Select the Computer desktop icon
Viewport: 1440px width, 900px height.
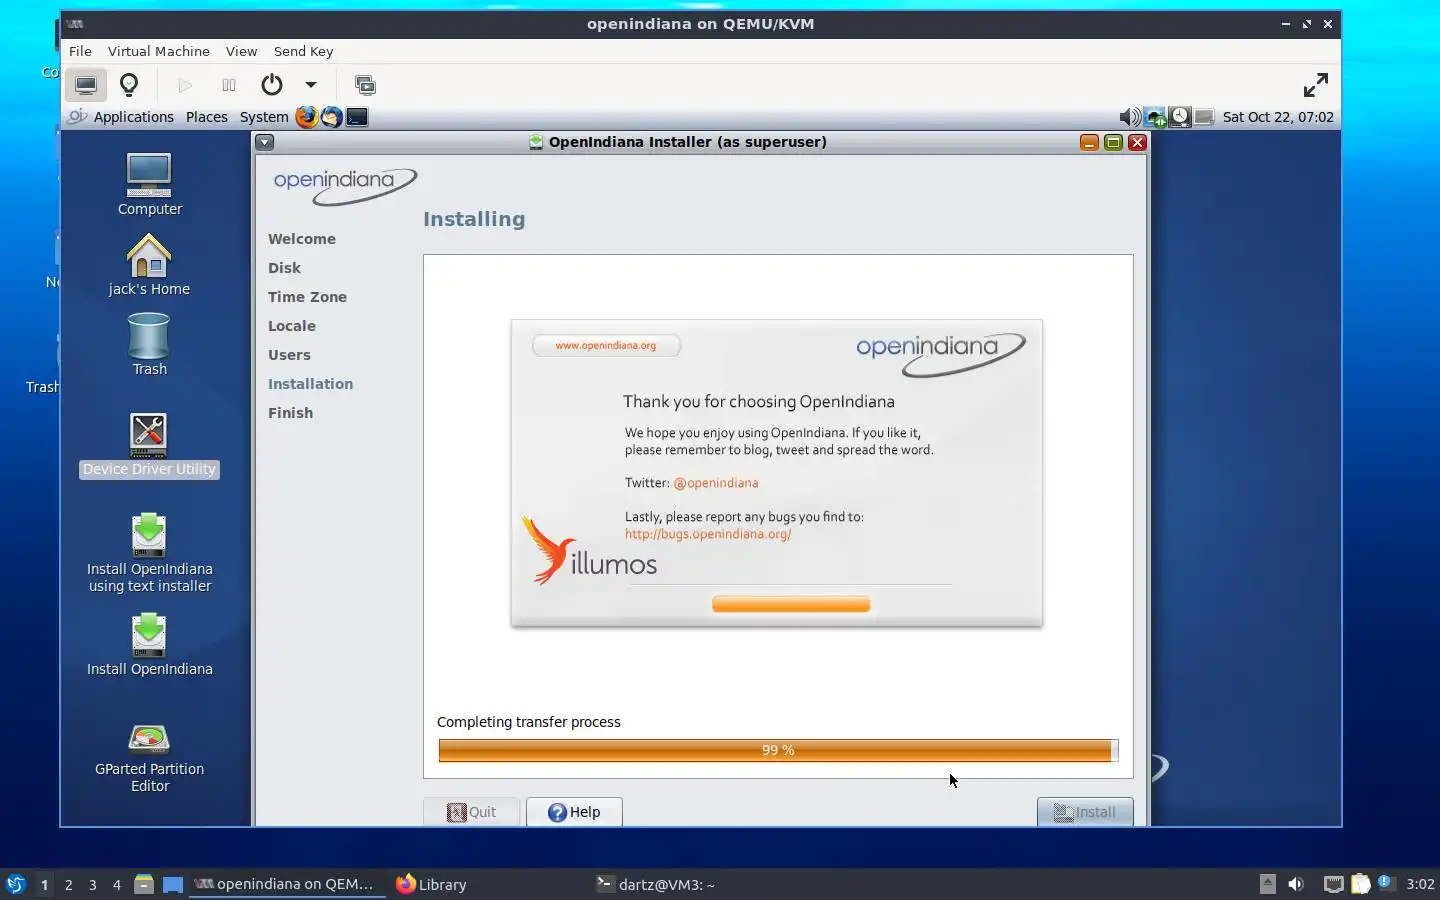pyautogui.click(x=149, y=184)
